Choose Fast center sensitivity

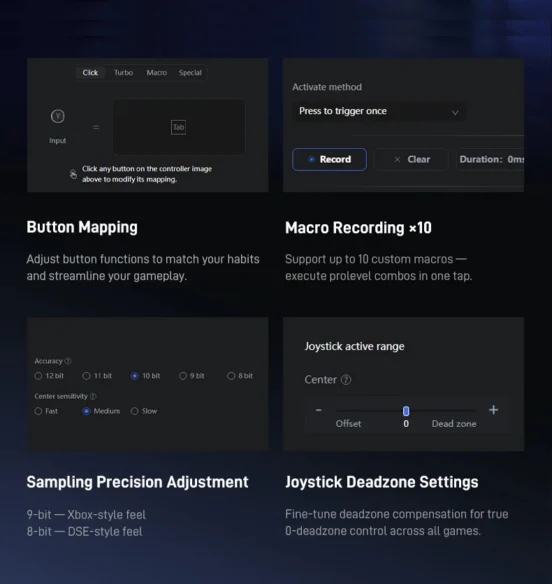pyautogui.click(x=46, y=411)
